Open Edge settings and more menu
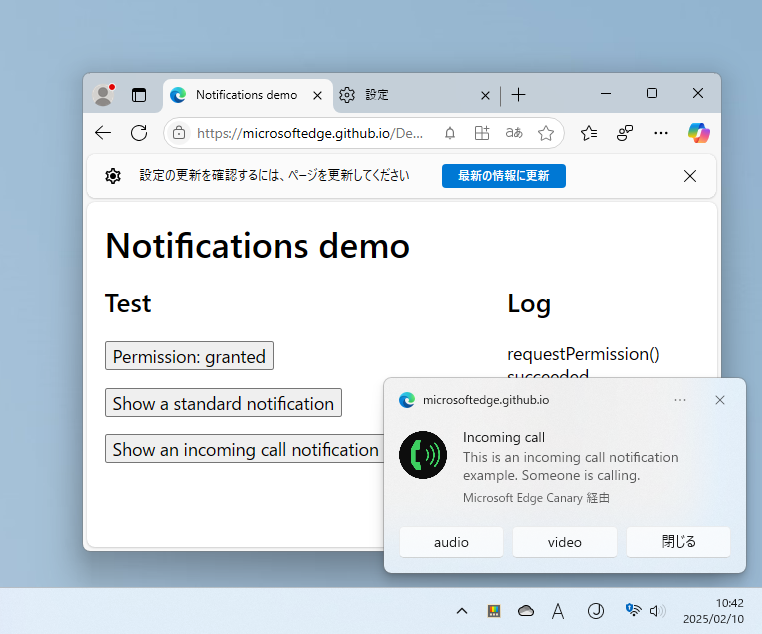 click(661, 133)
